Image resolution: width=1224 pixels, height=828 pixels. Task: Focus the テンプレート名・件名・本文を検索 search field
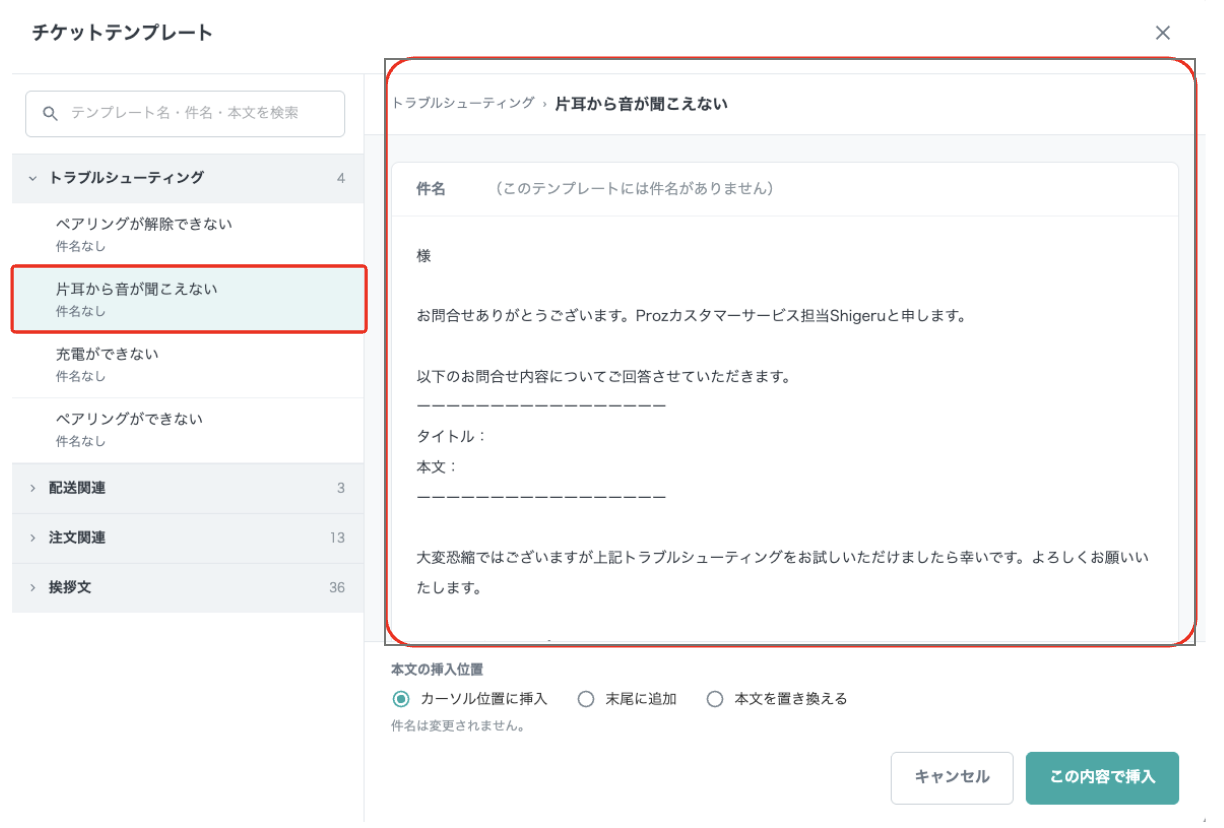[x=185, y=114]
